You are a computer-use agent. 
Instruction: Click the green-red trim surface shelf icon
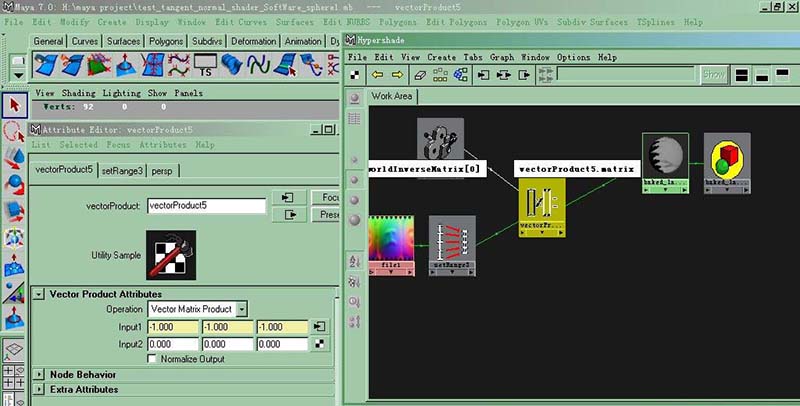[99, 65]
